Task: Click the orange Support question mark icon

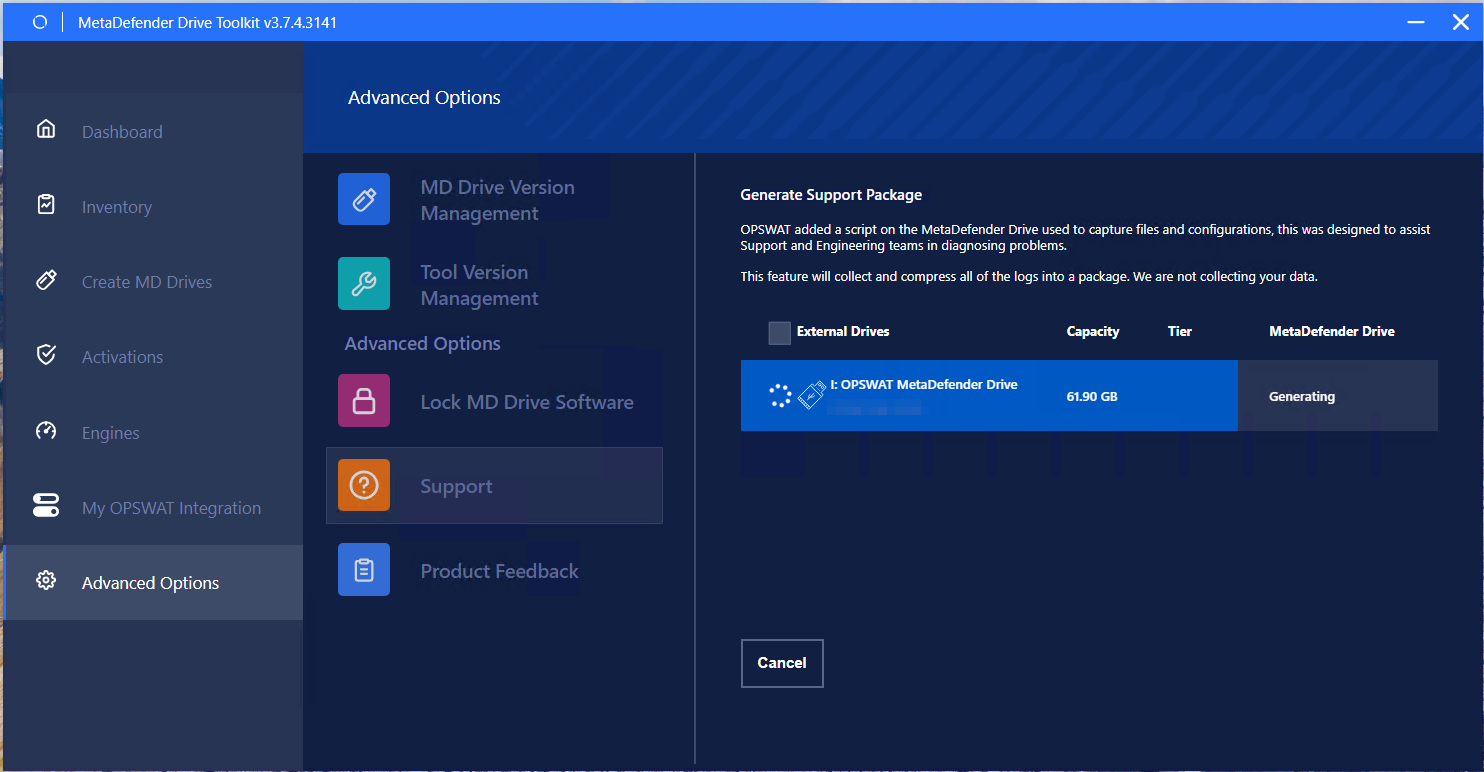Action: point(364,485)
